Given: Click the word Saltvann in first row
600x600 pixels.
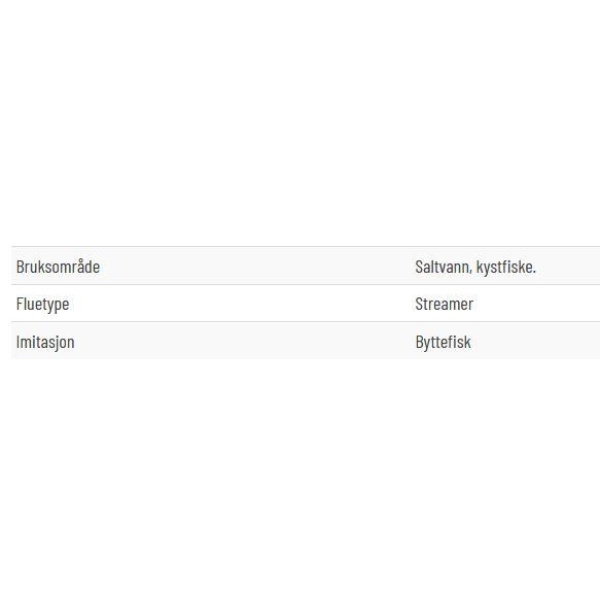Looking at the screenshot, I should click(x=442, y=267).
